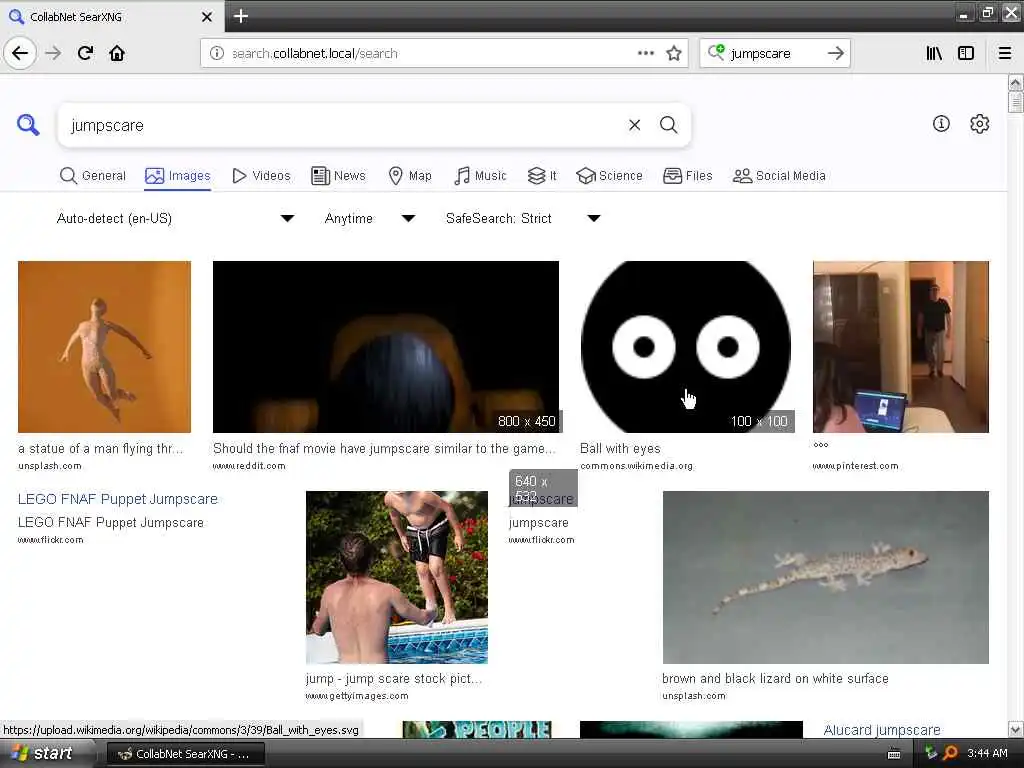Open the Alucard jumpscare link
The width and height of the screenshot is (1024, 768).
[882, 729]
